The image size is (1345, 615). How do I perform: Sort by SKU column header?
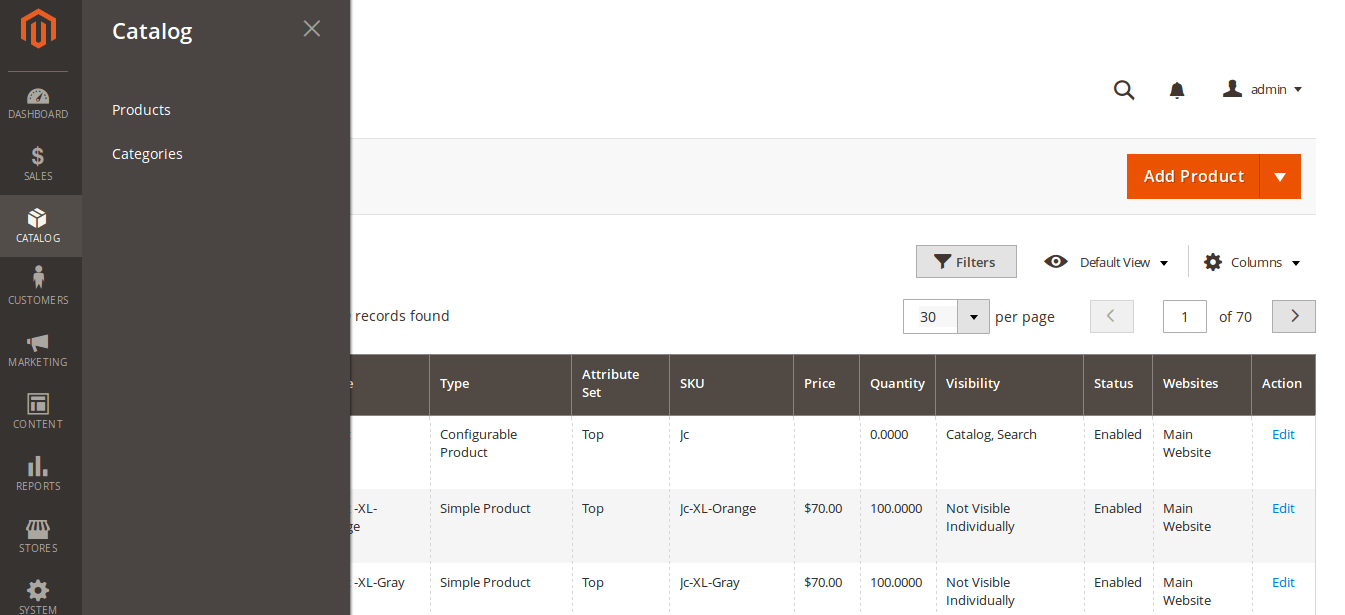pyautogui.click(x=731, y=384)
